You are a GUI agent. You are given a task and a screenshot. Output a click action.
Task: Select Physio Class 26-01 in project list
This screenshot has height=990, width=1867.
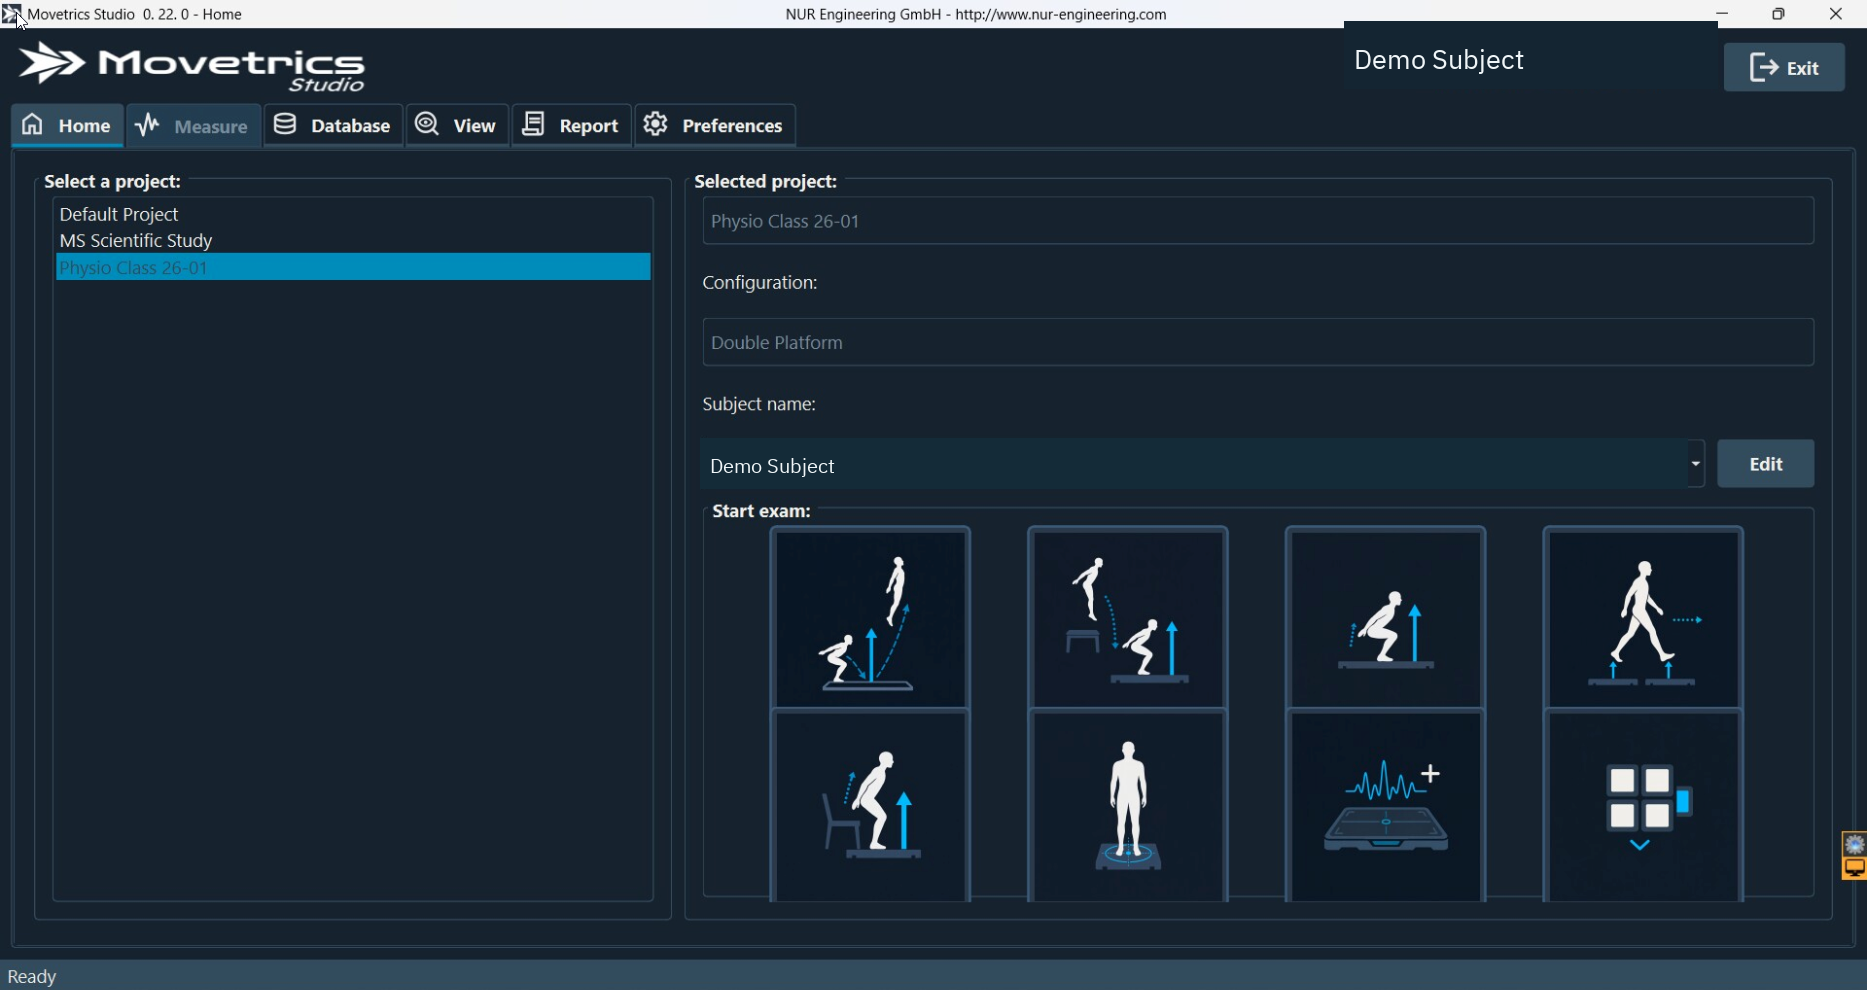(353, 267)
